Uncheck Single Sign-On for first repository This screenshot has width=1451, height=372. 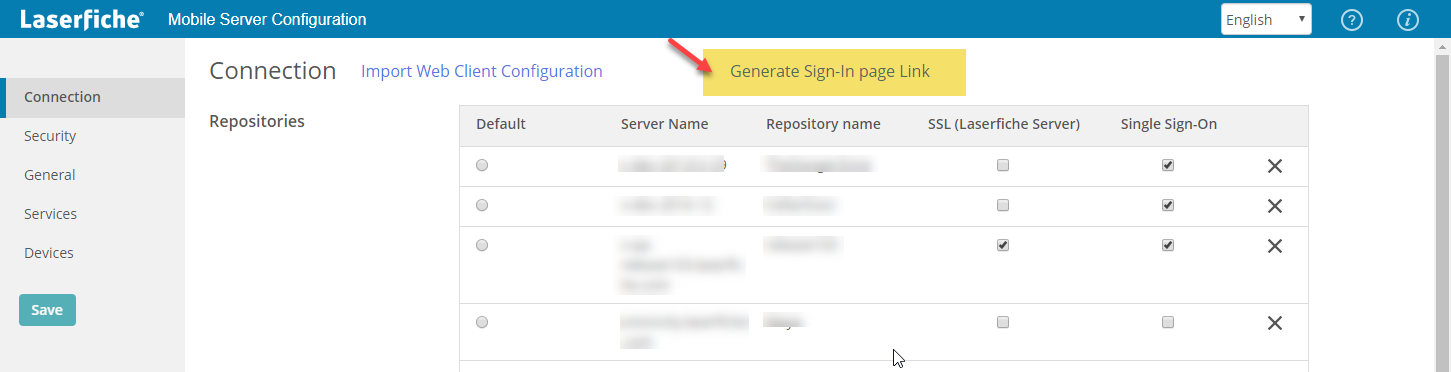[x=1168, y=166]
